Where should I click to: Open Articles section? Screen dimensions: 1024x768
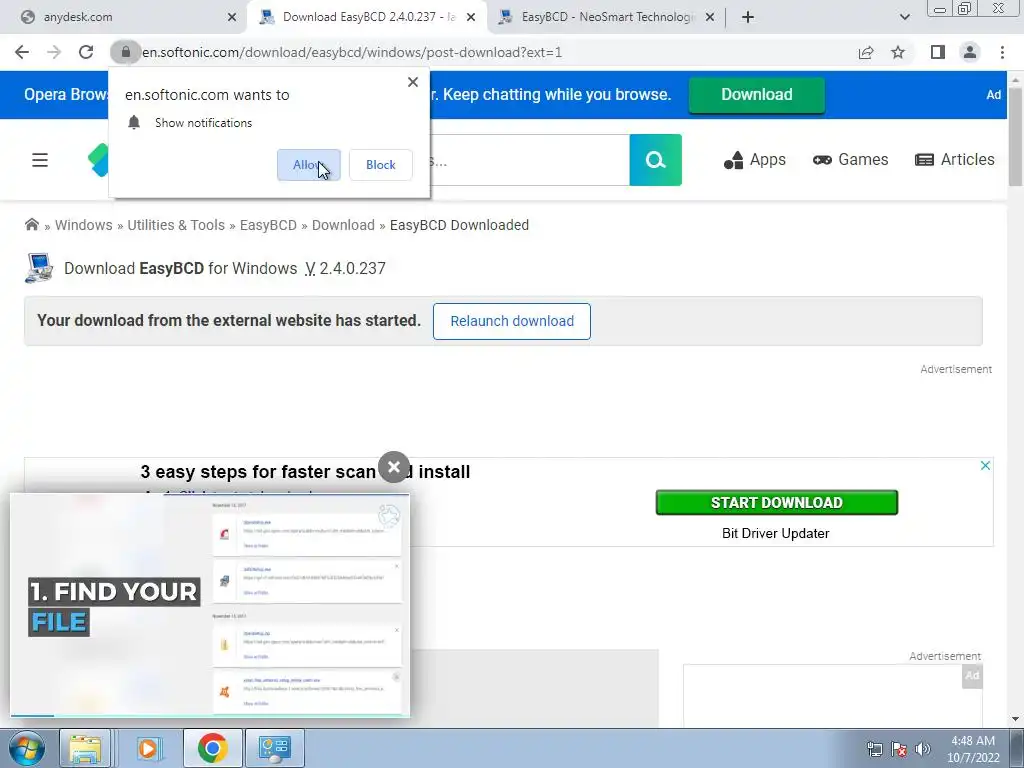pos(955,160)
